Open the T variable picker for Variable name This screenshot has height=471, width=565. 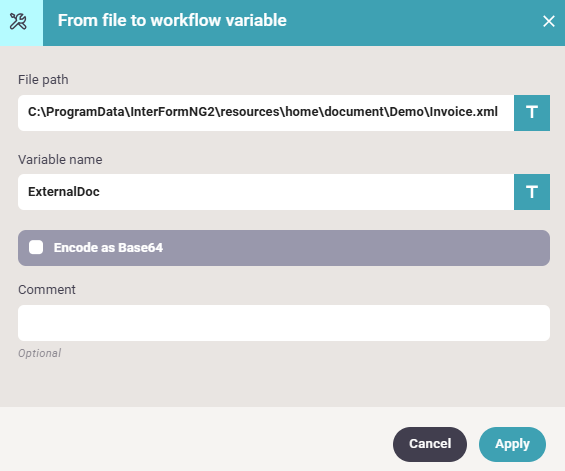tap(531, 192)
